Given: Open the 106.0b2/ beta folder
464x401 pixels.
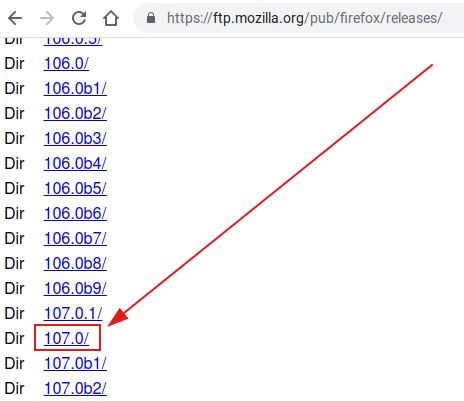Looking at the screenshot, I should (75, 113).
